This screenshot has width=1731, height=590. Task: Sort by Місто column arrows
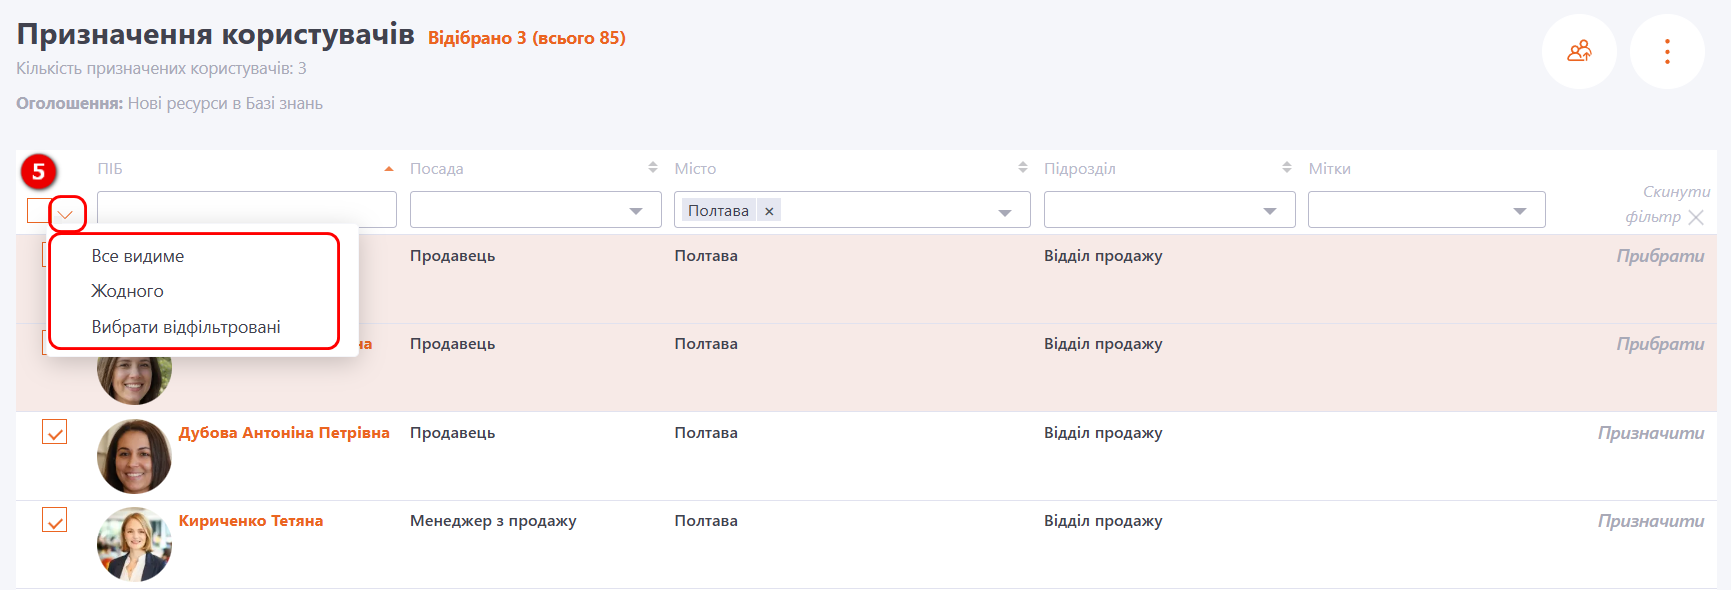1022,168
